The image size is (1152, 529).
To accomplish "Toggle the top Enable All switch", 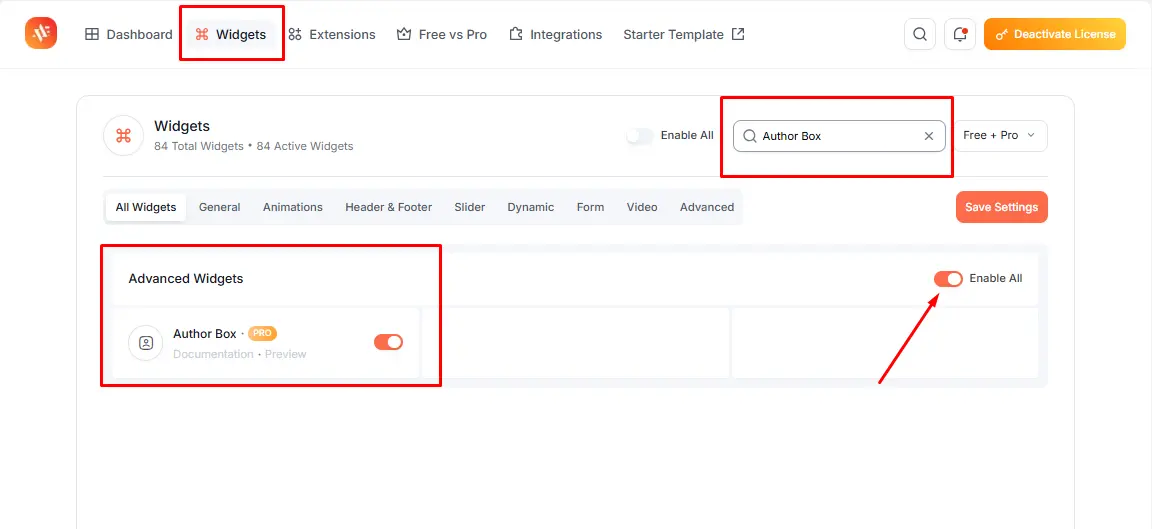I will click(x=640, y=136).
